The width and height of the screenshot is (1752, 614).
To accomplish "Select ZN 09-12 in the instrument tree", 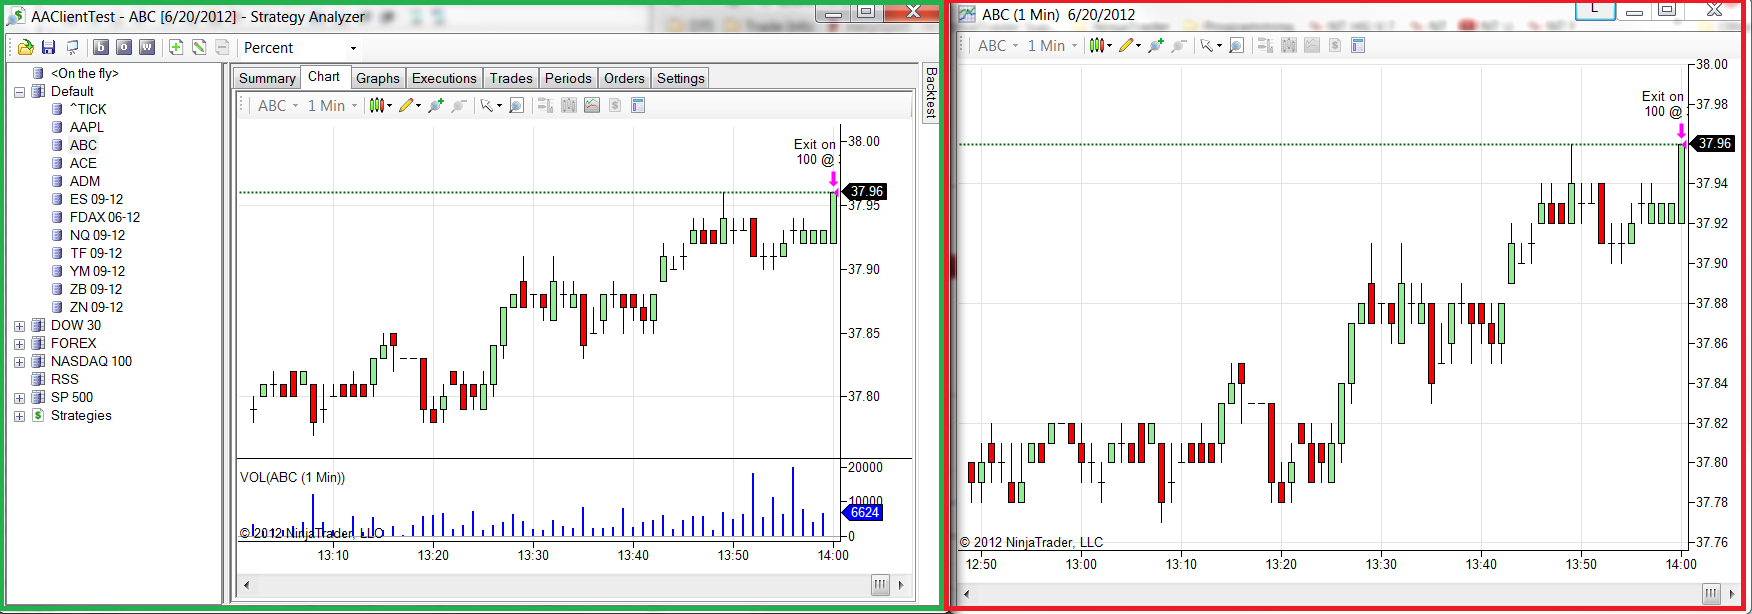I will (x=96, y=307).
